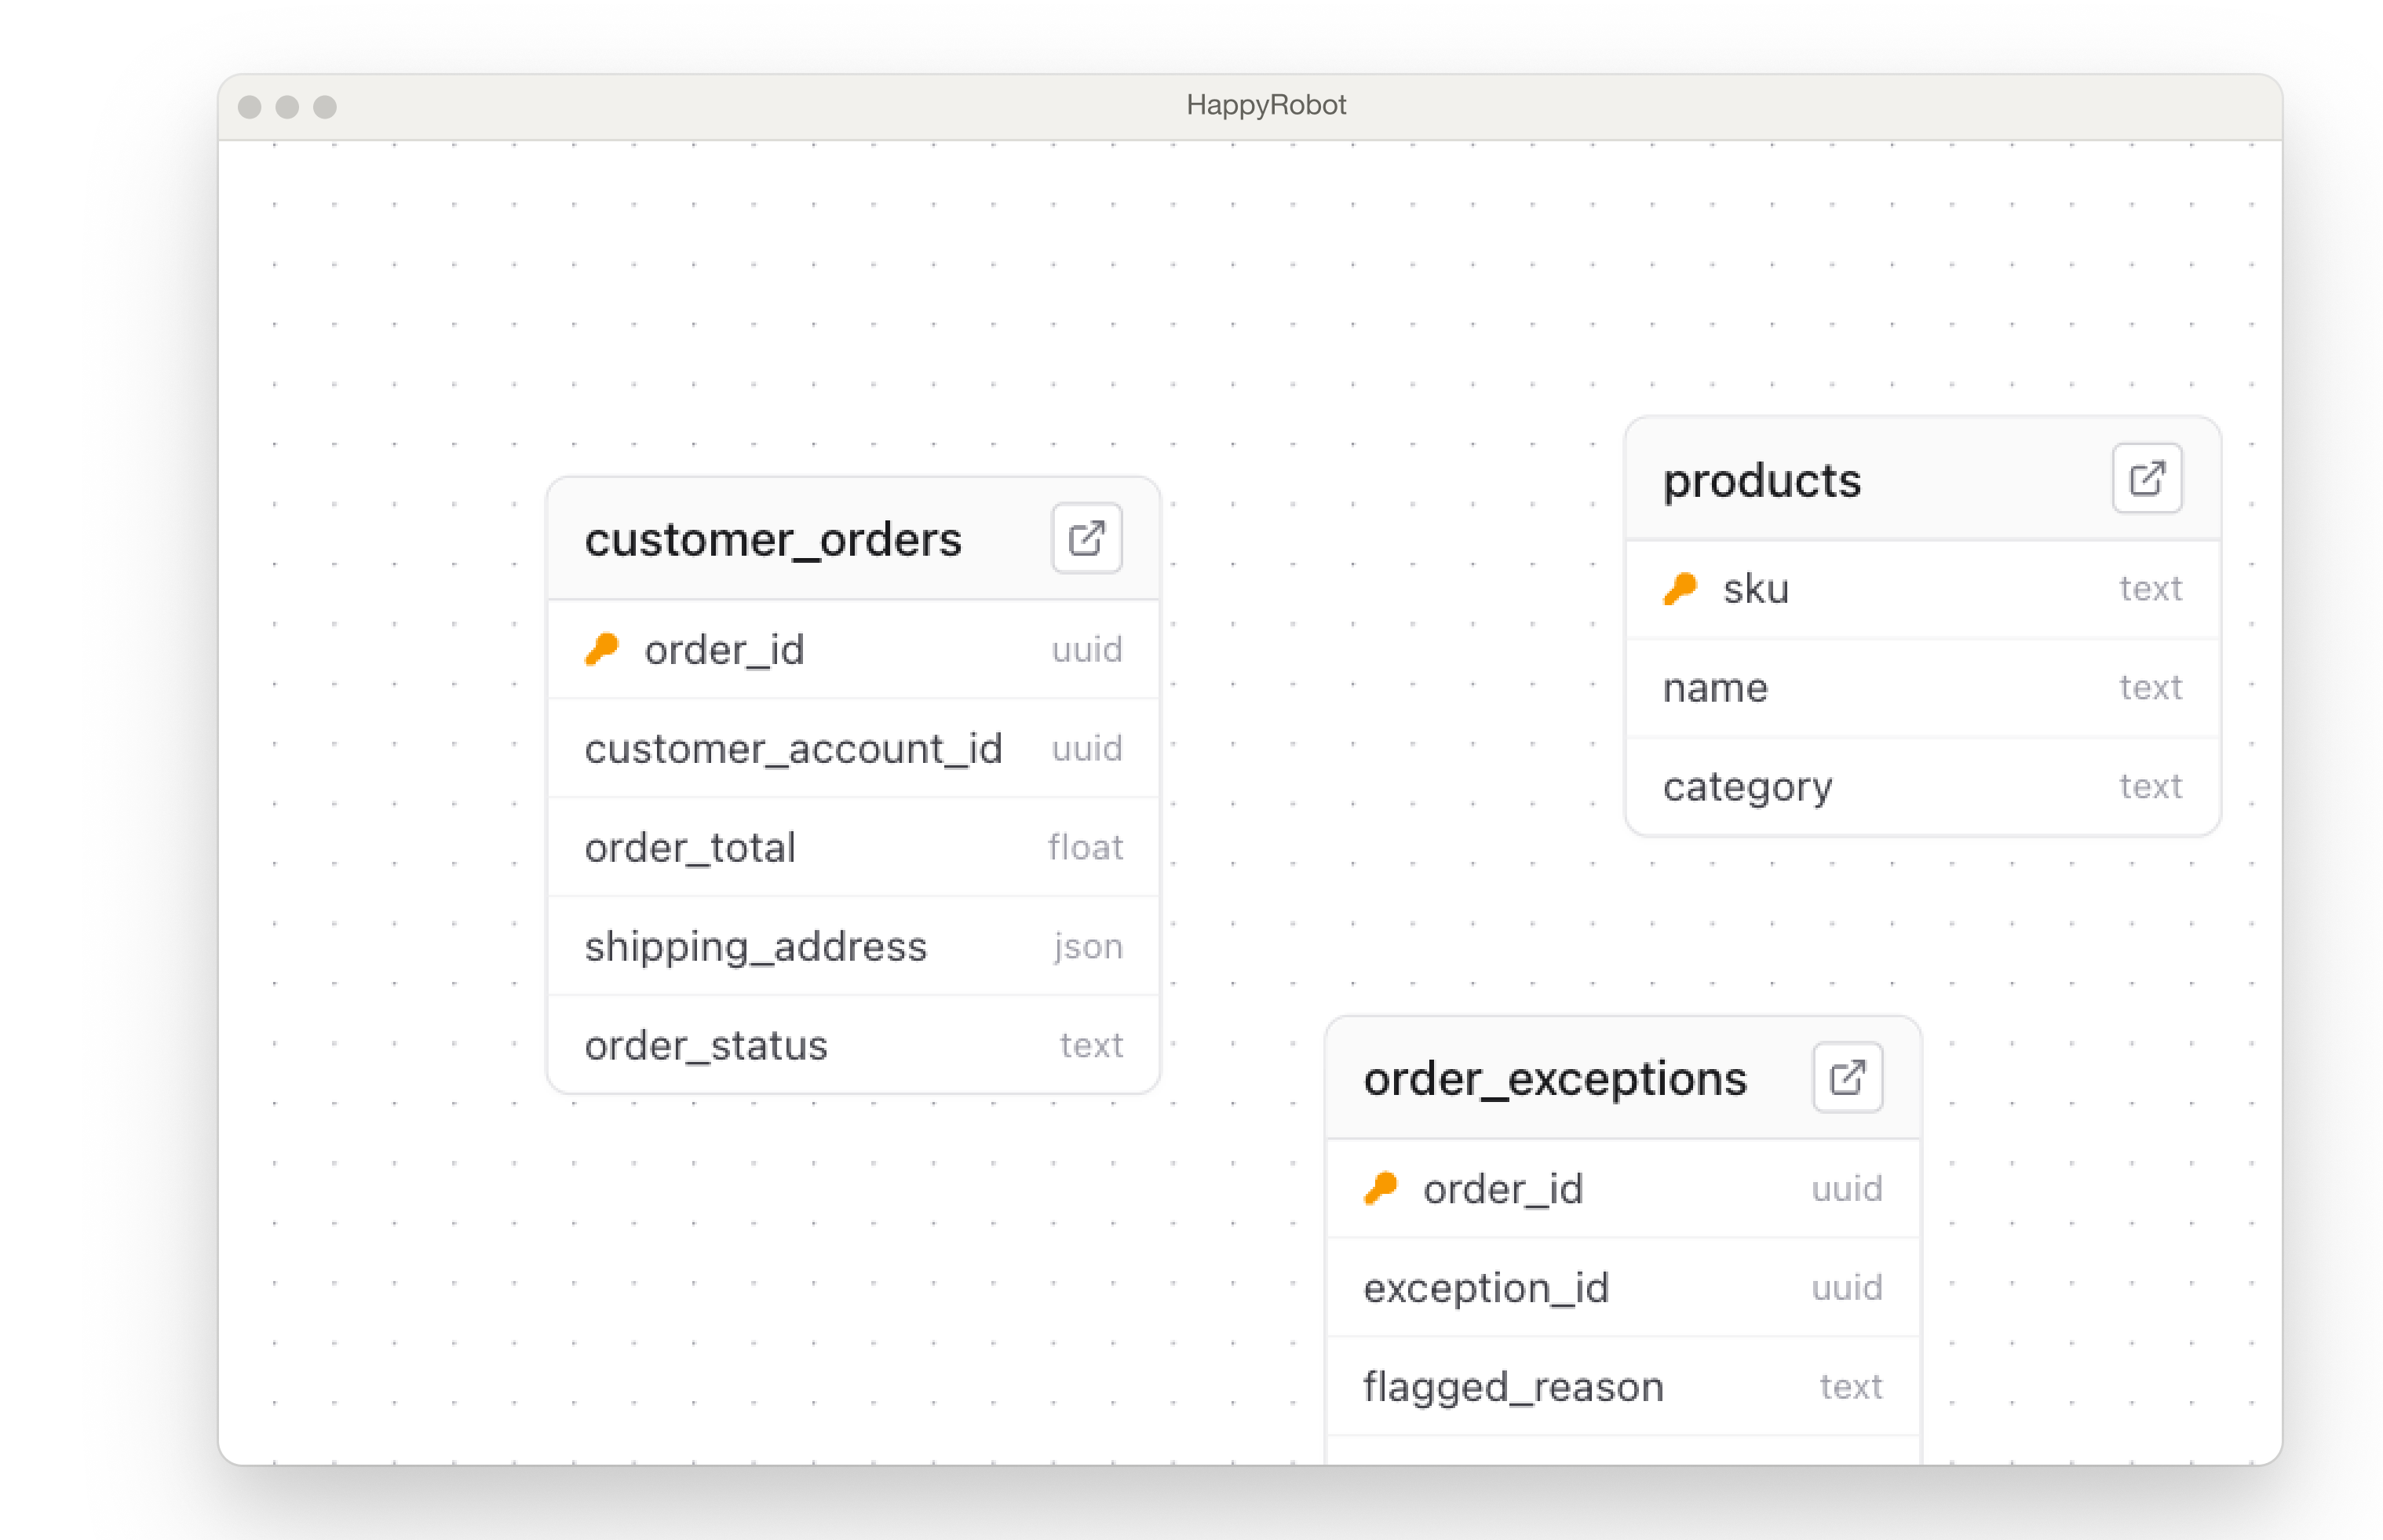The image size is (2383, 1540).
Task: Click the key icon beside sku
Action: click(1680, 589)
